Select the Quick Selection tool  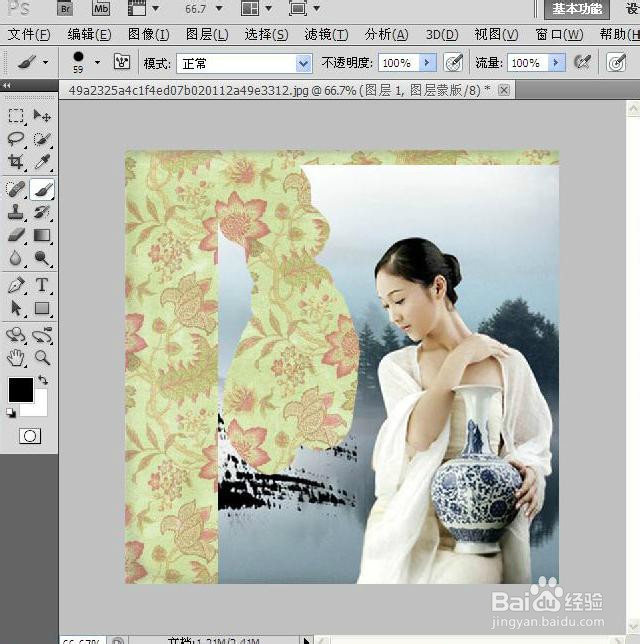tap(42, 139)
